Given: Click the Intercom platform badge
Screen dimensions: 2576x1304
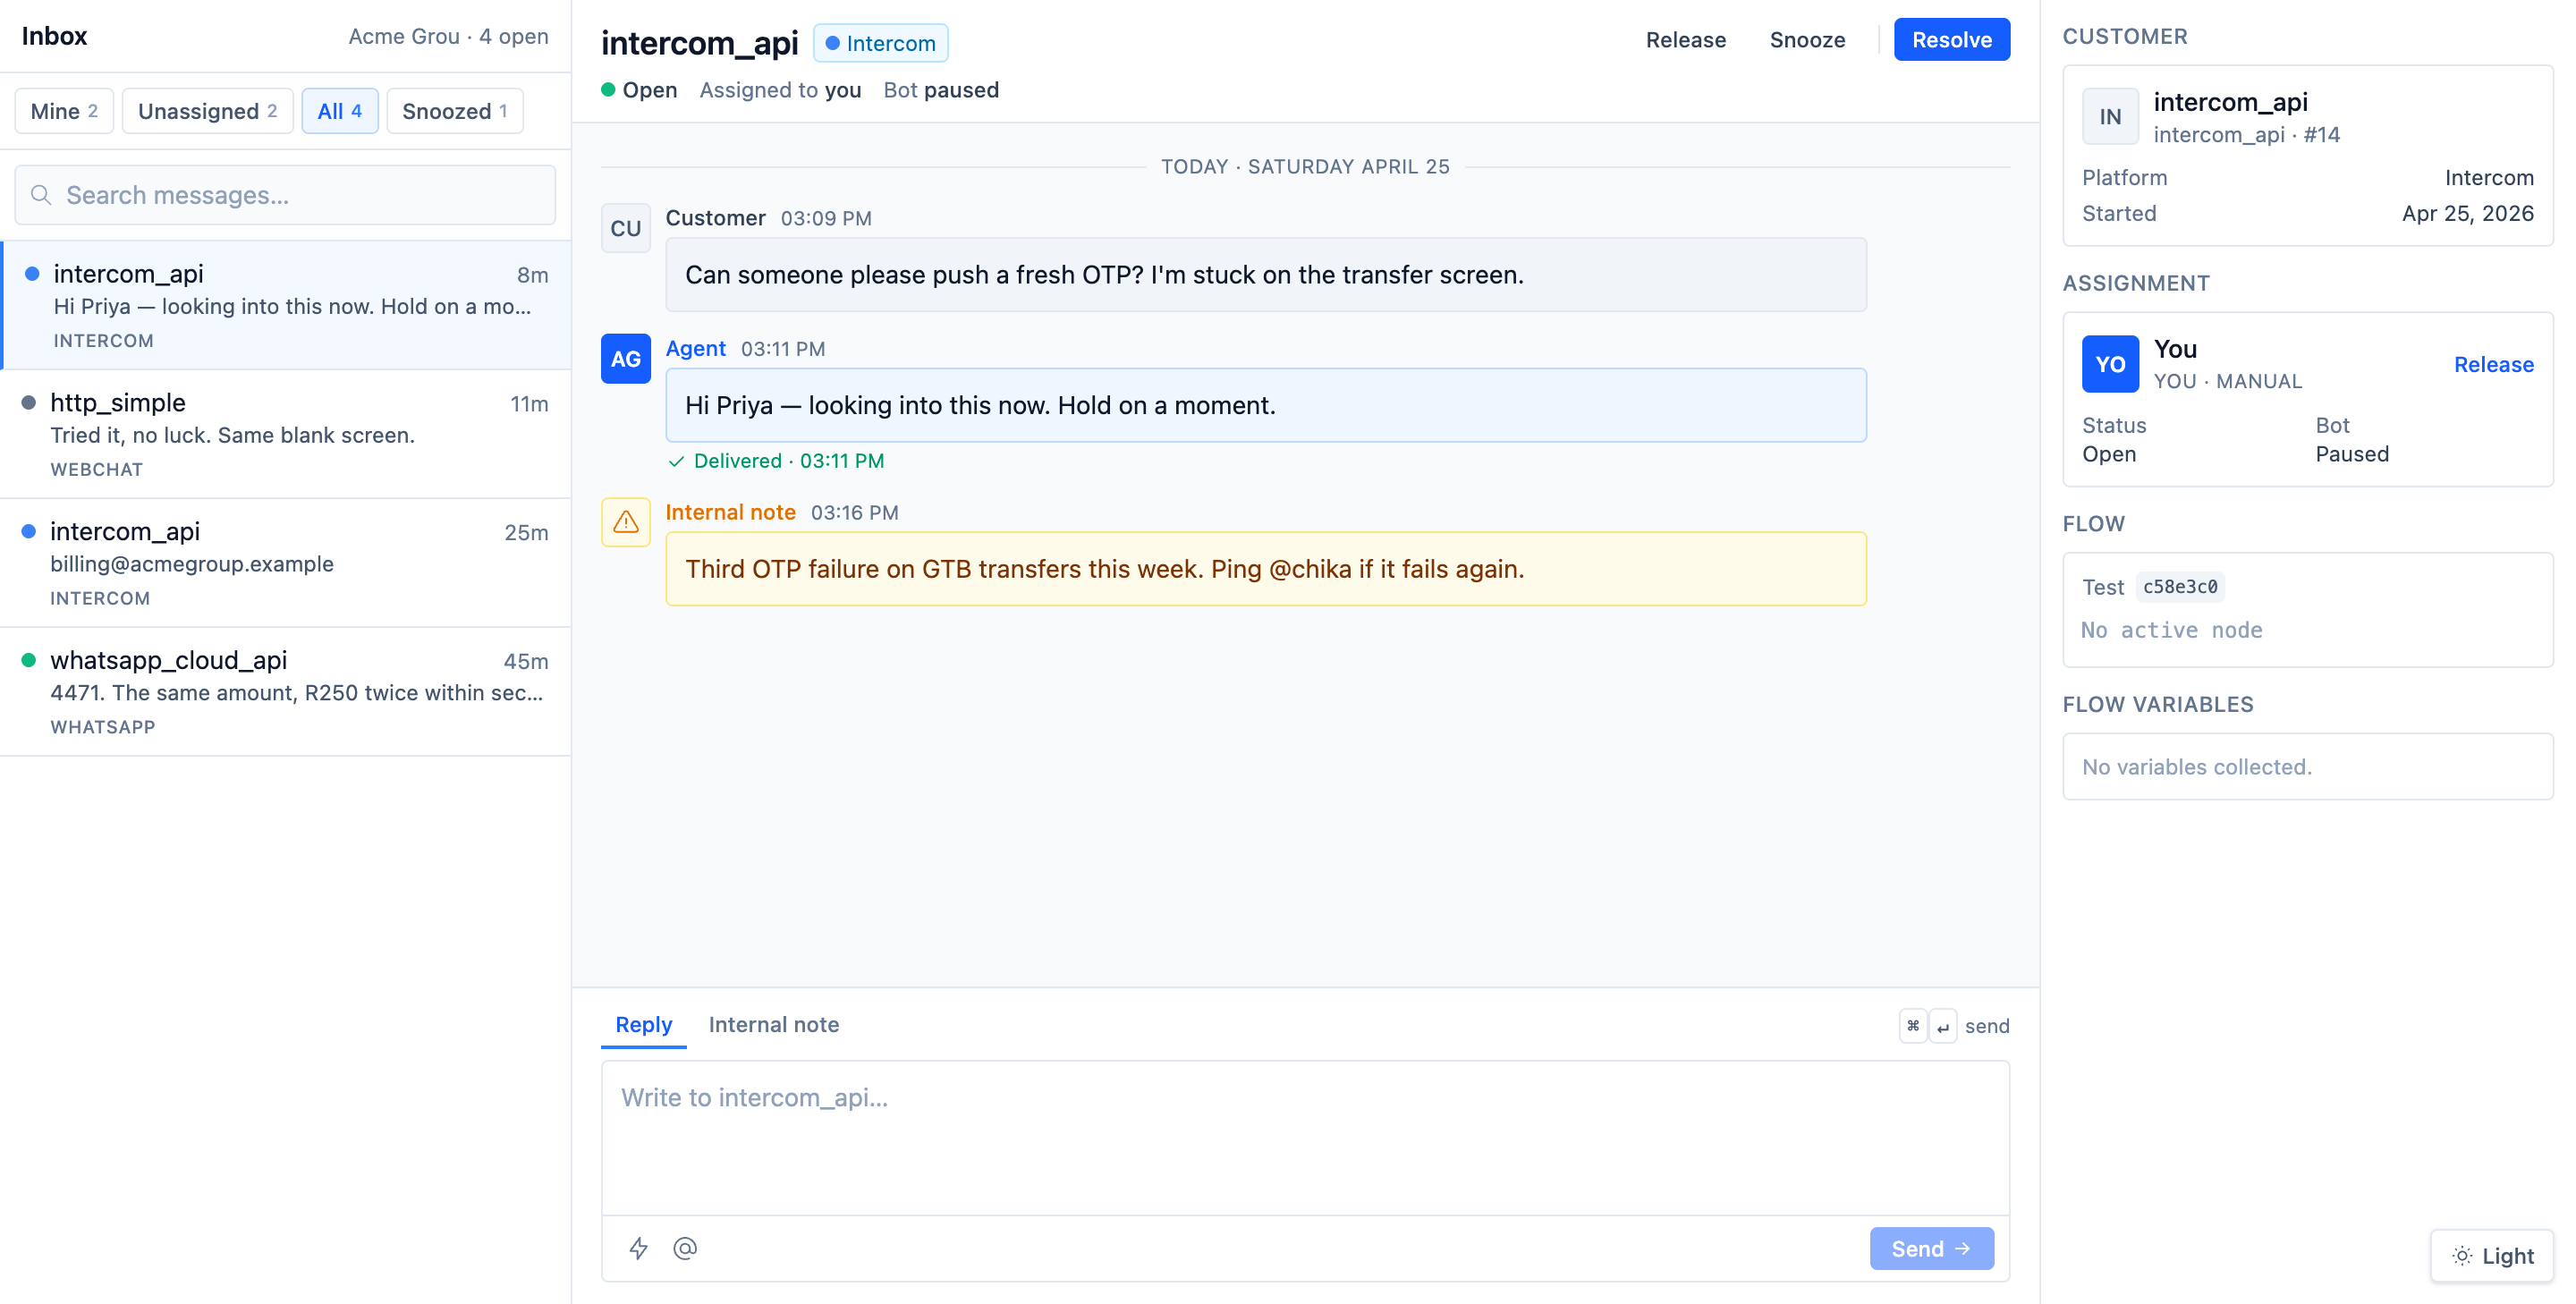Looking at the screenshot, I should tap(880, 43).
